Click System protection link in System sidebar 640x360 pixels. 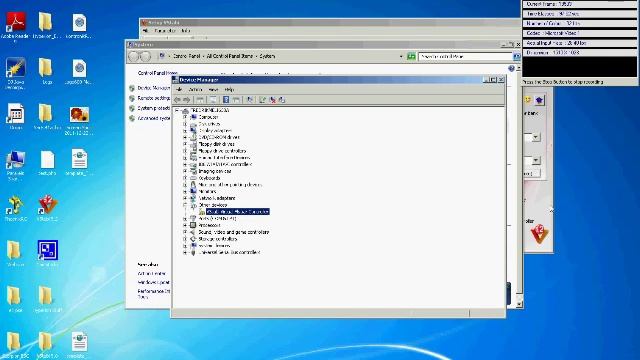tap(153, 108)
